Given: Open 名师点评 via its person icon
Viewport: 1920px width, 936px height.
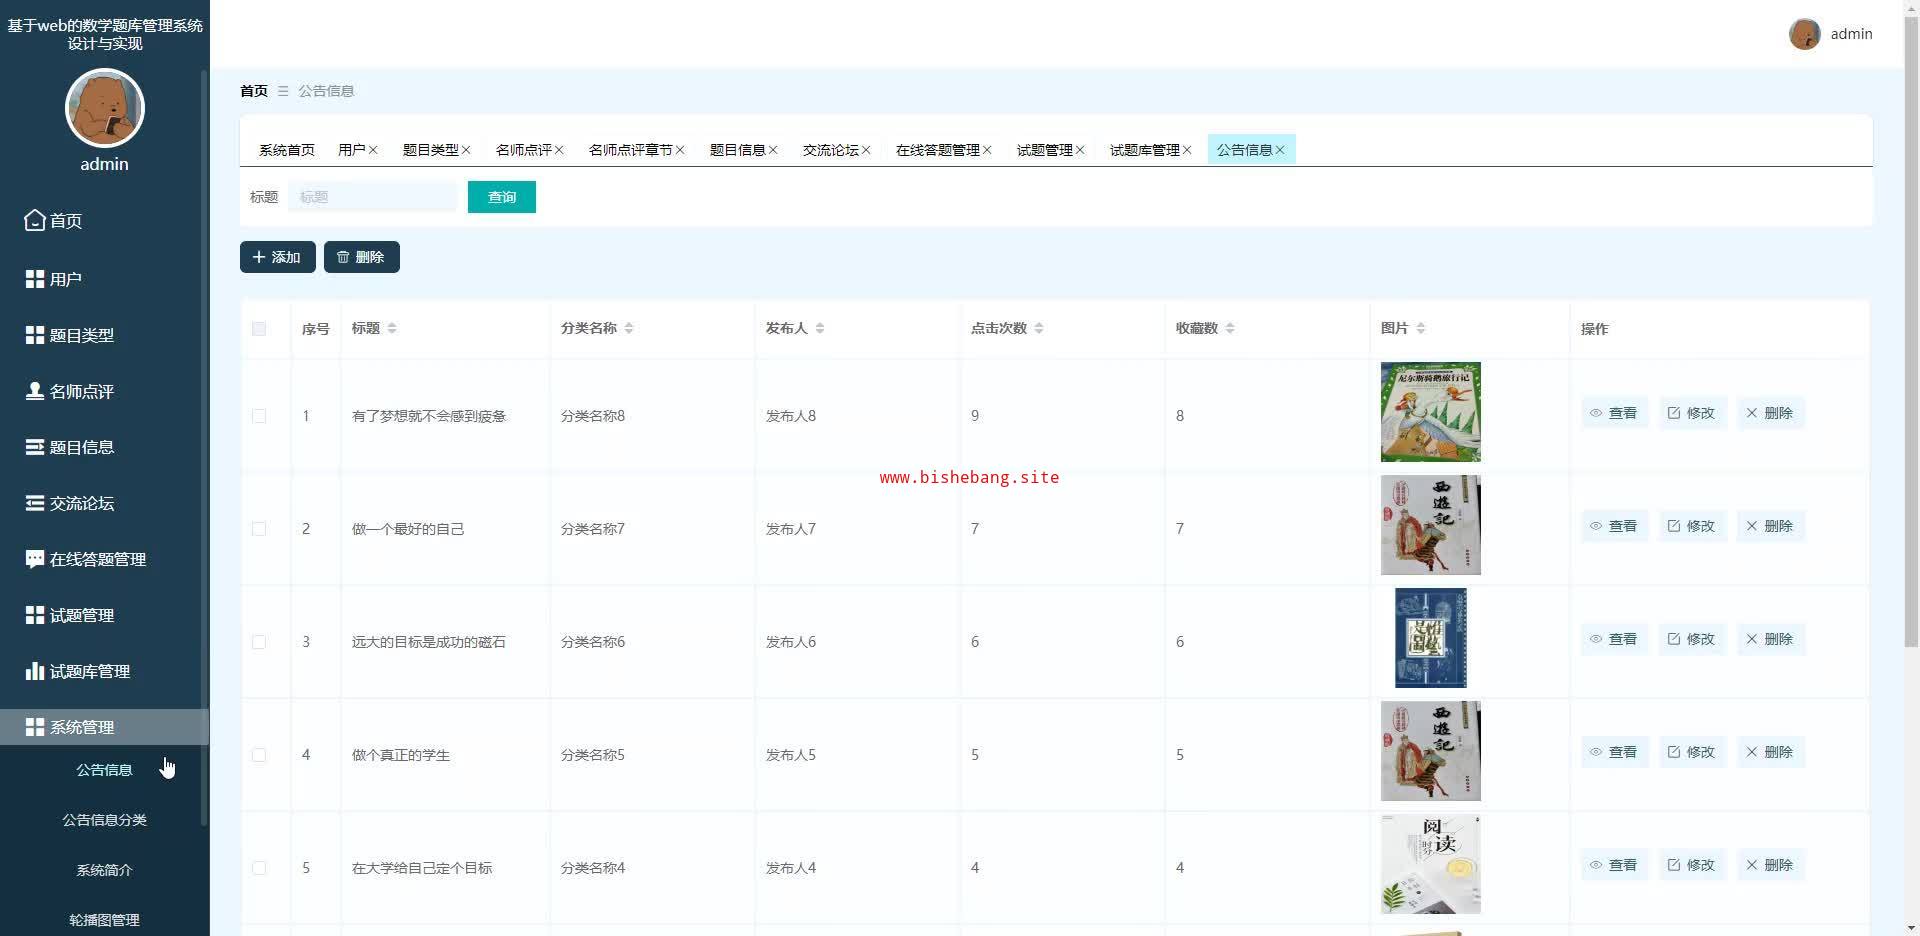Looking at the screenshot, I should click(35, 391).
